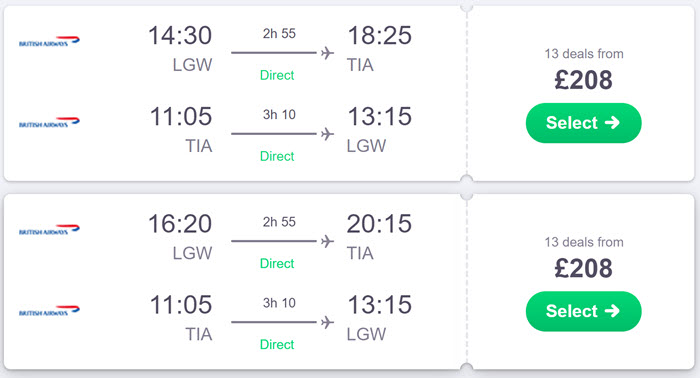Click airplane icon on 14:30 LGW–TIA route
Image resolution: width=700 pixels, height=378 pixels.
click(327, 53)
